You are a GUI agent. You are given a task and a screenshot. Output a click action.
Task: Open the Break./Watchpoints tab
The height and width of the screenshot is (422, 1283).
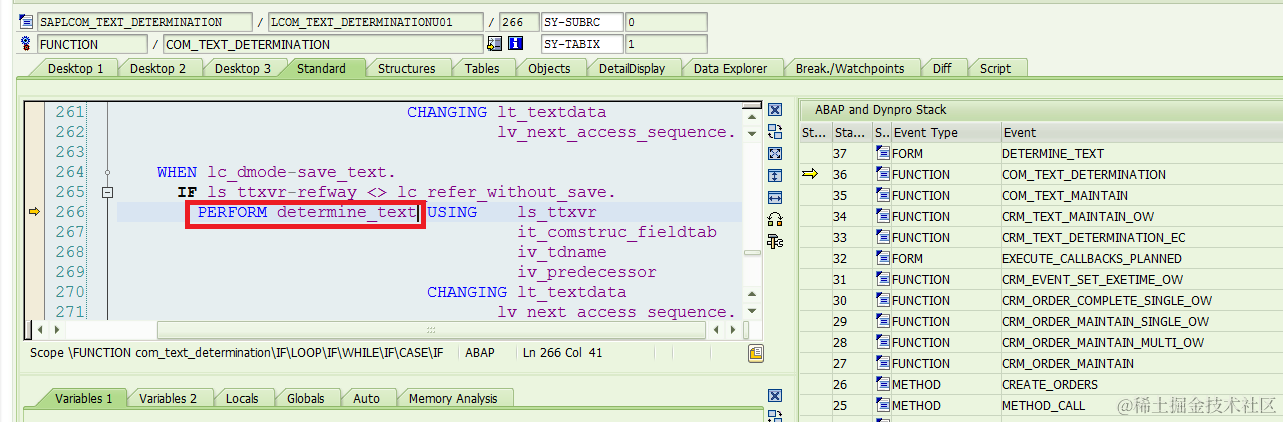pyautogui.click(x=850, y=68)
